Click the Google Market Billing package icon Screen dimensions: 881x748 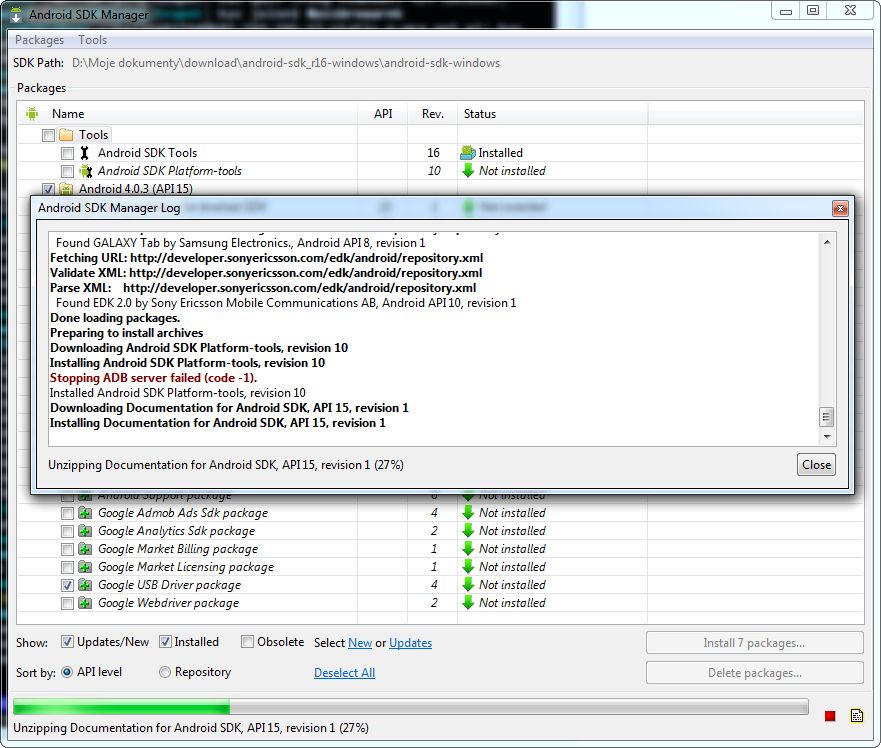click(85, 548)
